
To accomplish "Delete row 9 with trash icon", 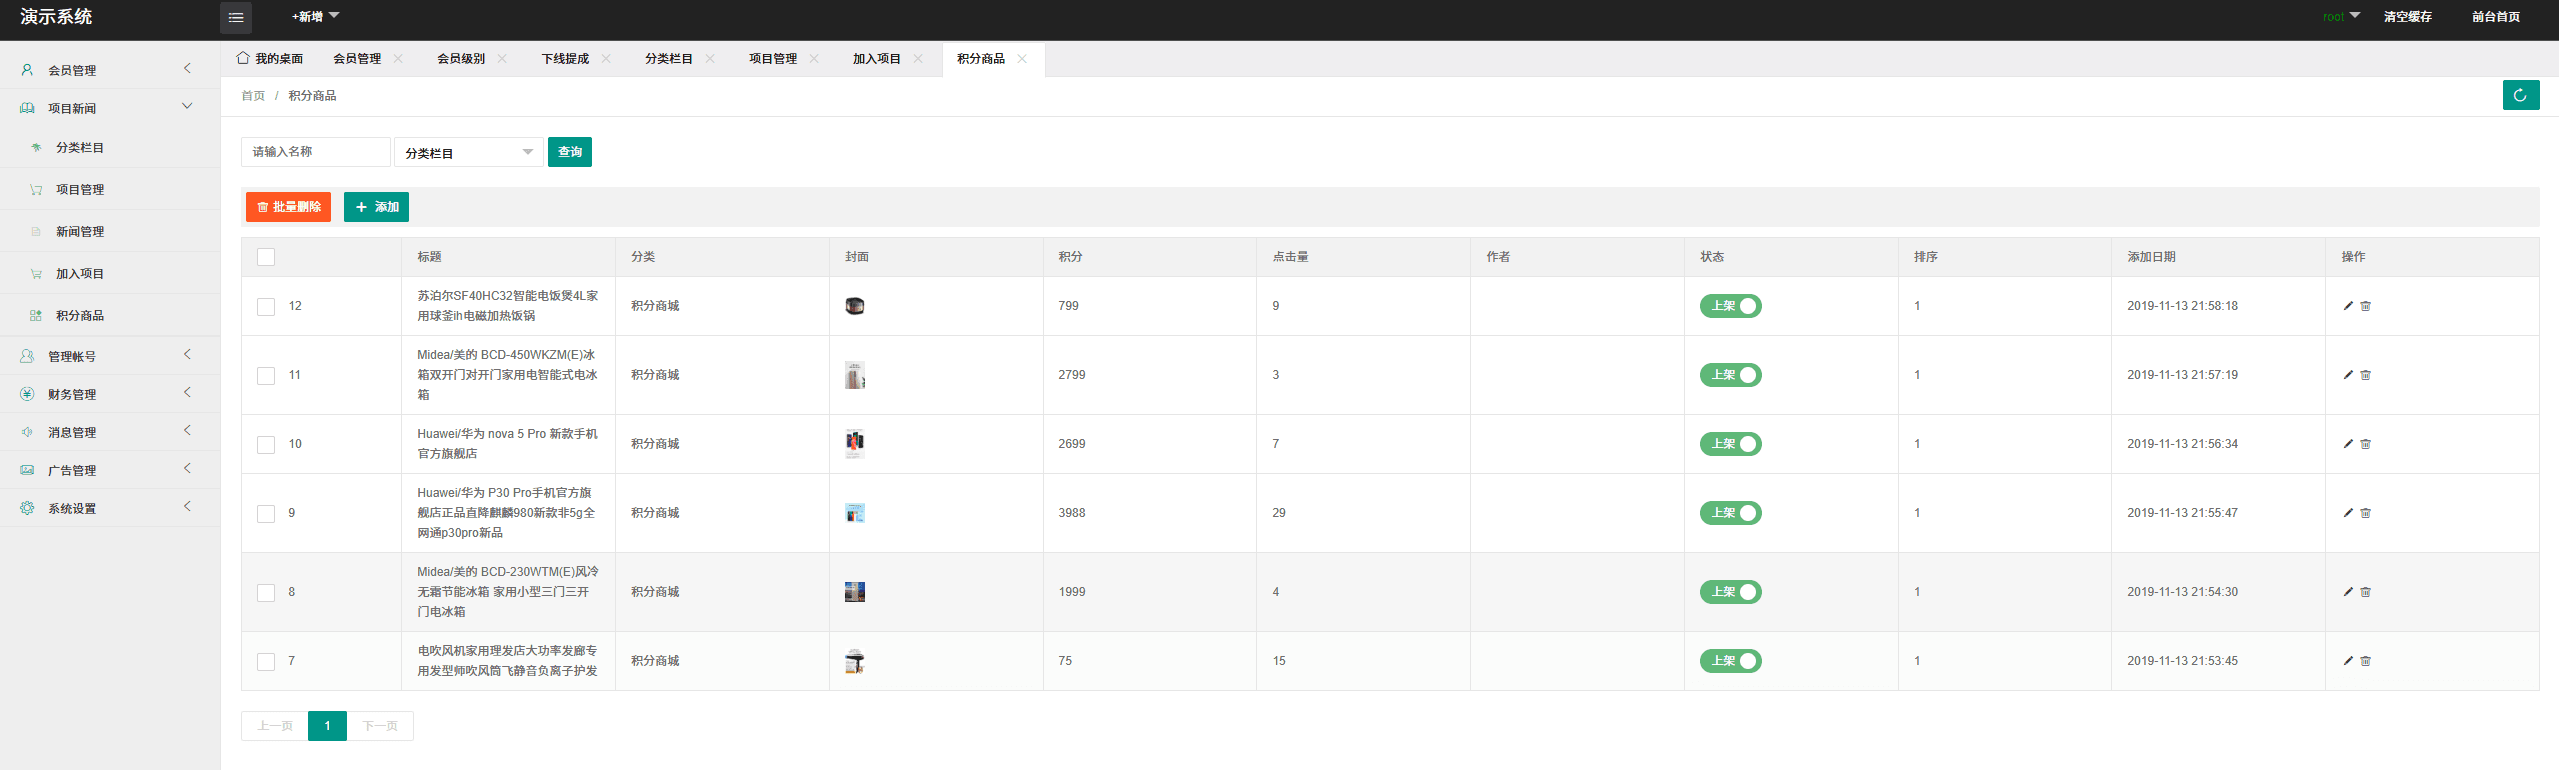I will point(2366,513).
